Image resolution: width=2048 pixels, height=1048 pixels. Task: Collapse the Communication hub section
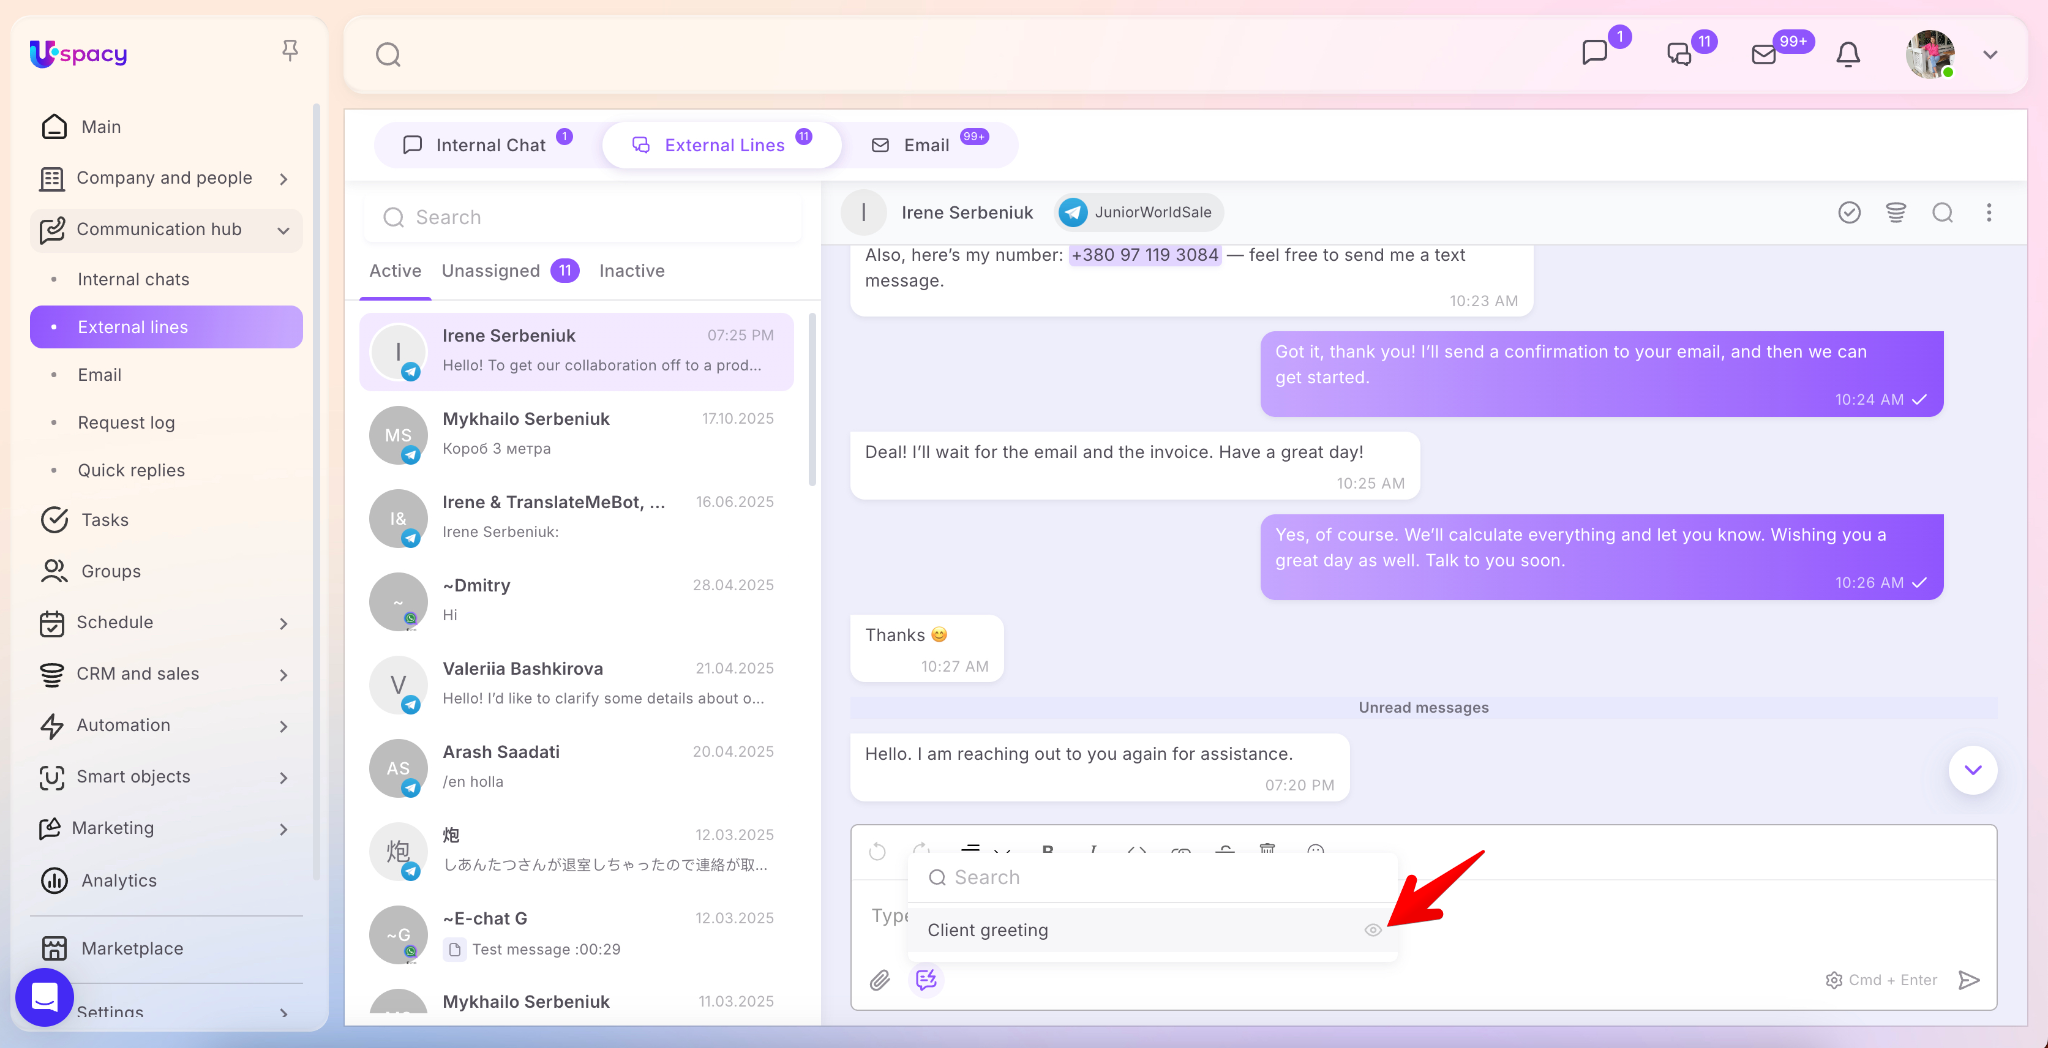coord(284,230)
